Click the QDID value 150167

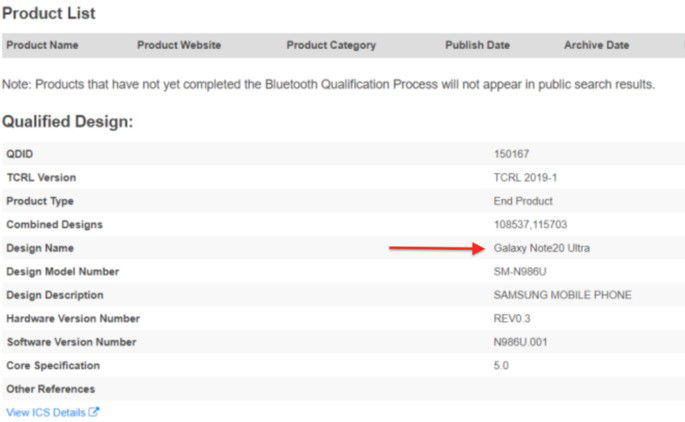click(x=511, y=154)
